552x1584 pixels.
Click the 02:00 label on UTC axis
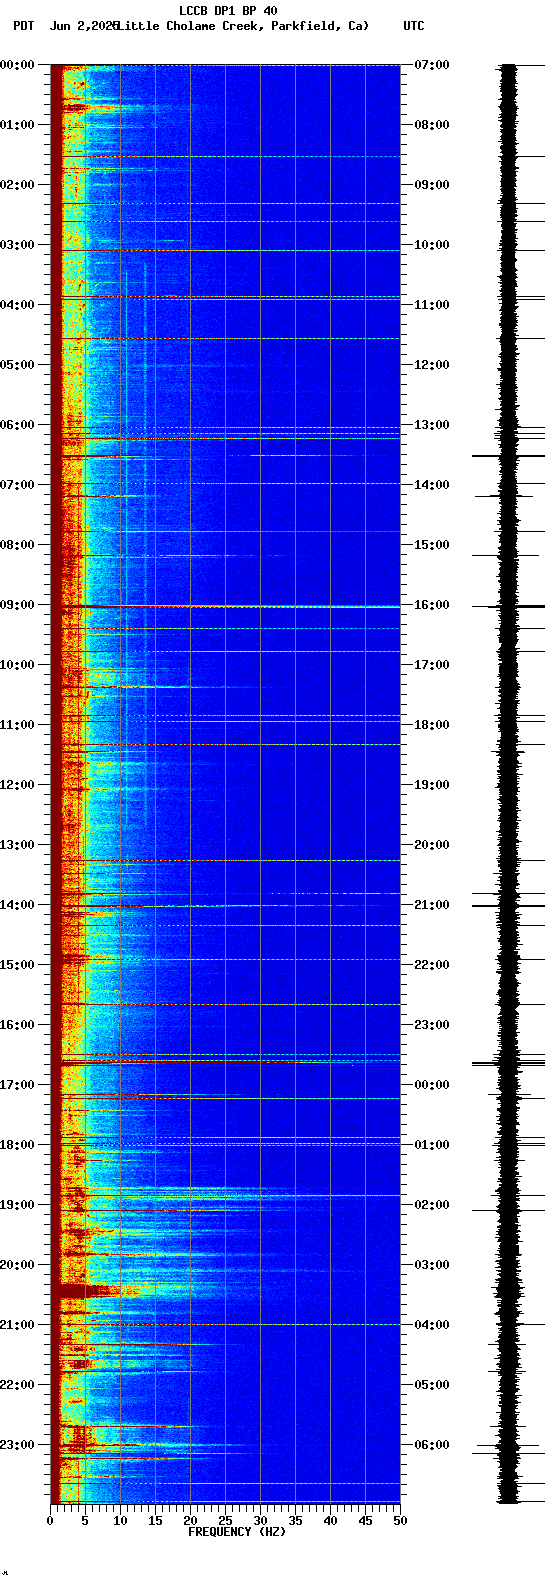(x=432, y=1205)
